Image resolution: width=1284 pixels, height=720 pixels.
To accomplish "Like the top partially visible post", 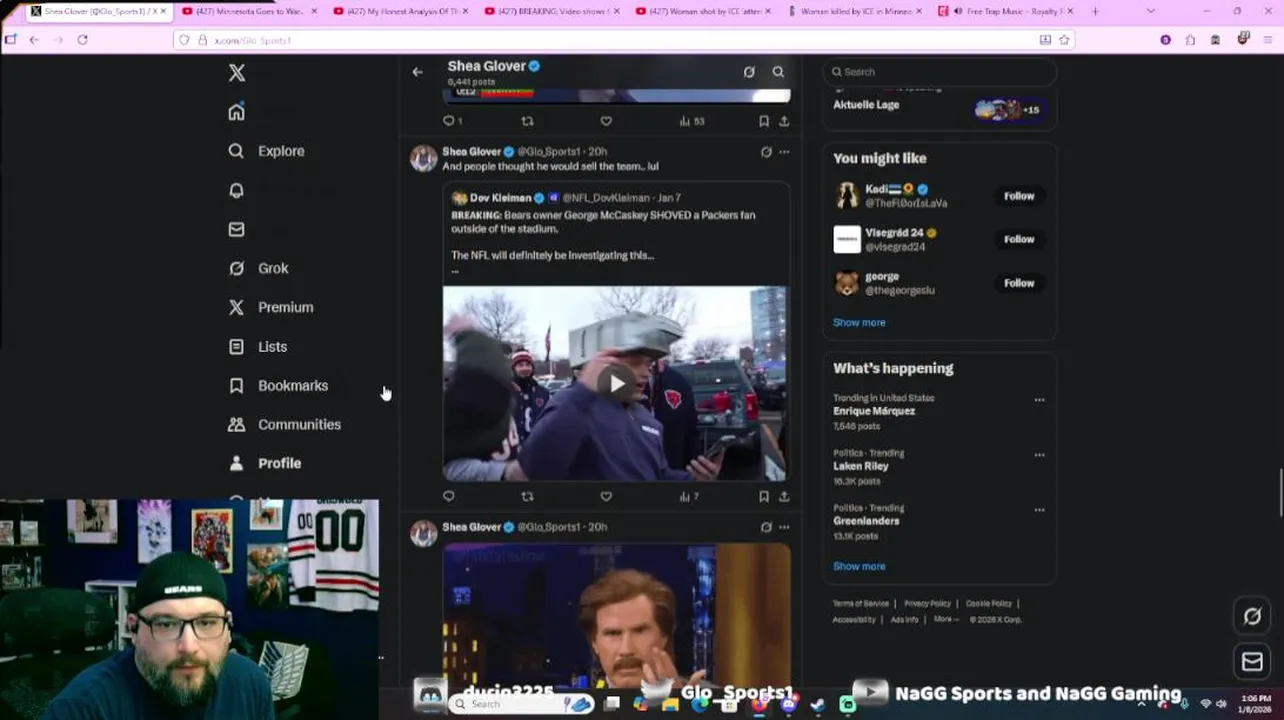I will click(606, 121).
